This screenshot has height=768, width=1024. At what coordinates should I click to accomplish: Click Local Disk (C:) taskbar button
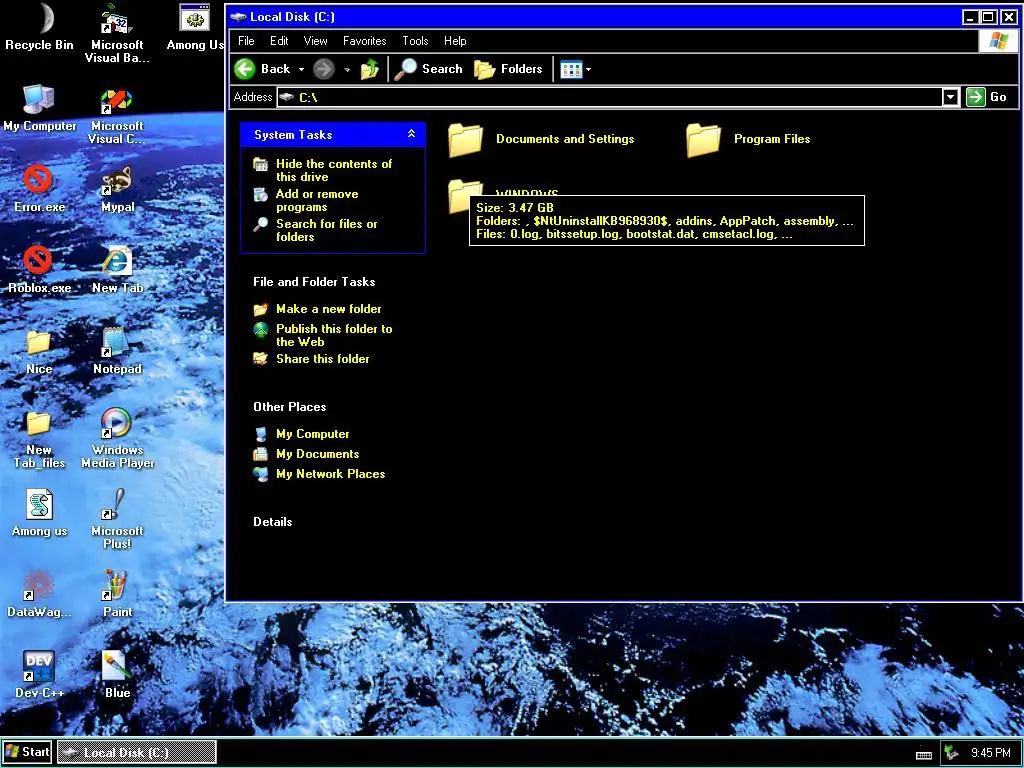pyautogui.click(x=136, y=752)
